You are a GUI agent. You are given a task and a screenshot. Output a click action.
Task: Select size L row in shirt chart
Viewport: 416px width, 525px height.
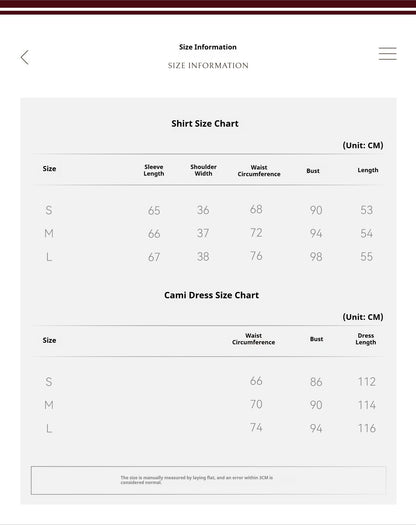point(208,256)
